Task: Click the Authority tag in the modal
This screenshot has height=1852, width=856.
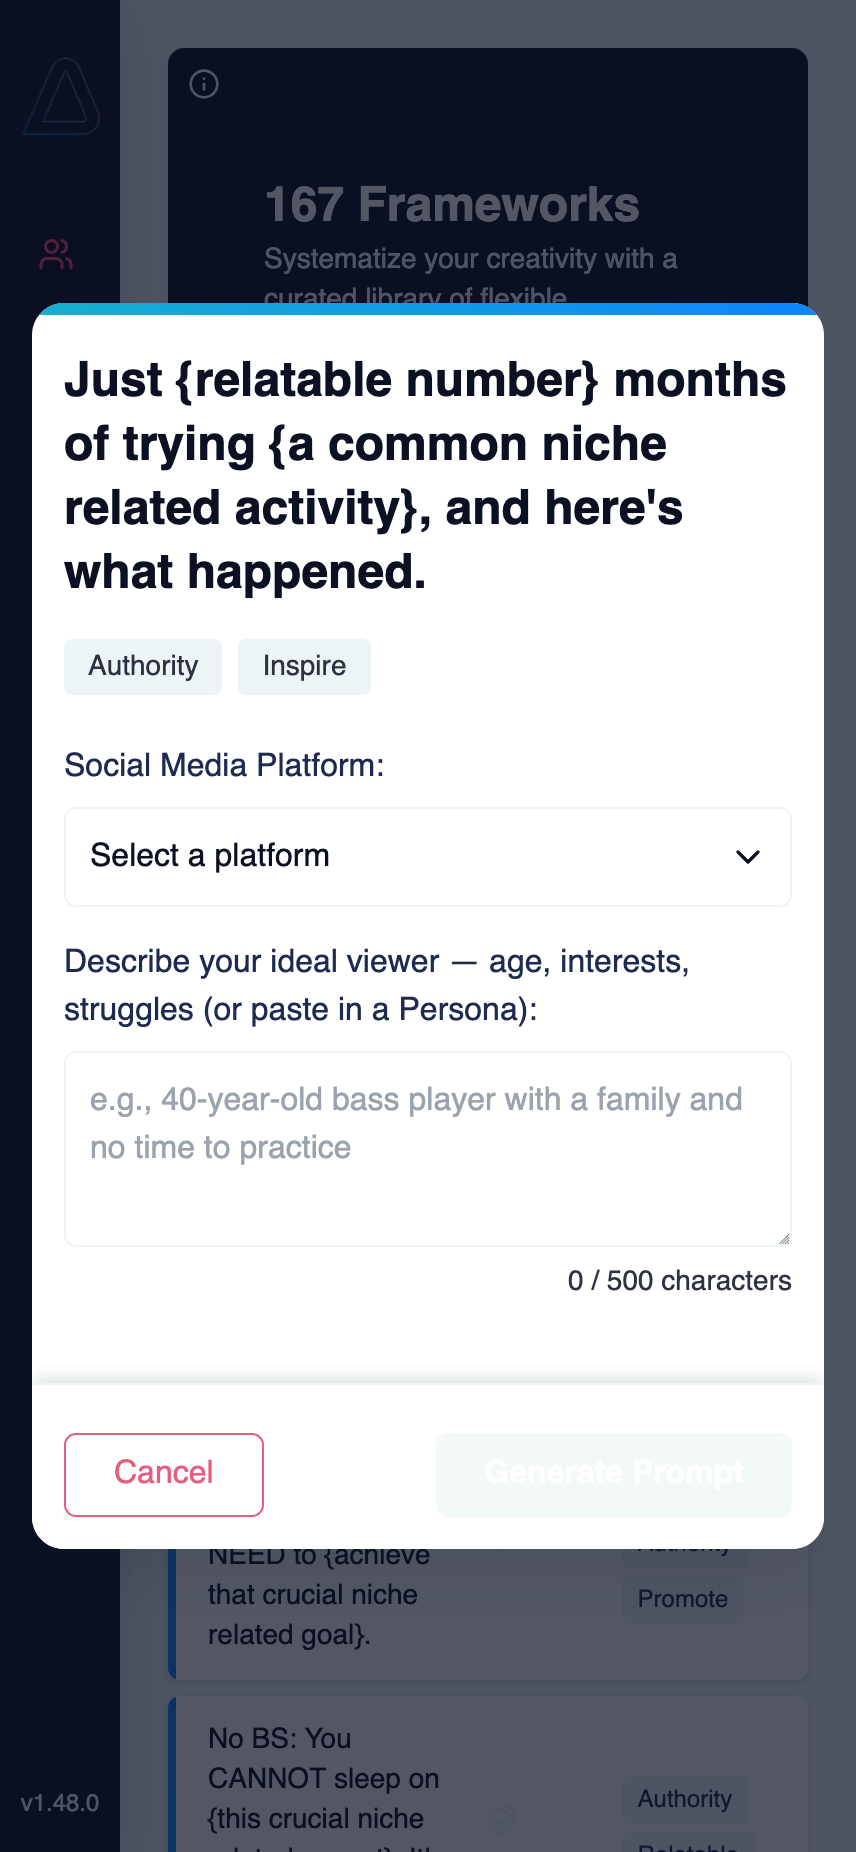Action: click(x=143, y=666)
